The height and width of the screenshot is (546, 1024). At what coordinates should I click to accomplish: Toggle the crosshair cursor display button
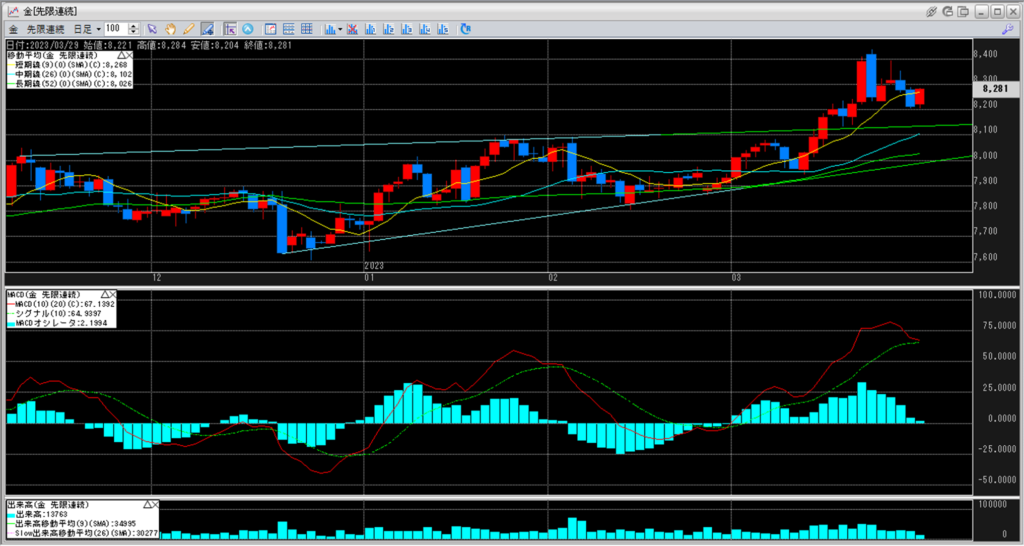[230, 28]
